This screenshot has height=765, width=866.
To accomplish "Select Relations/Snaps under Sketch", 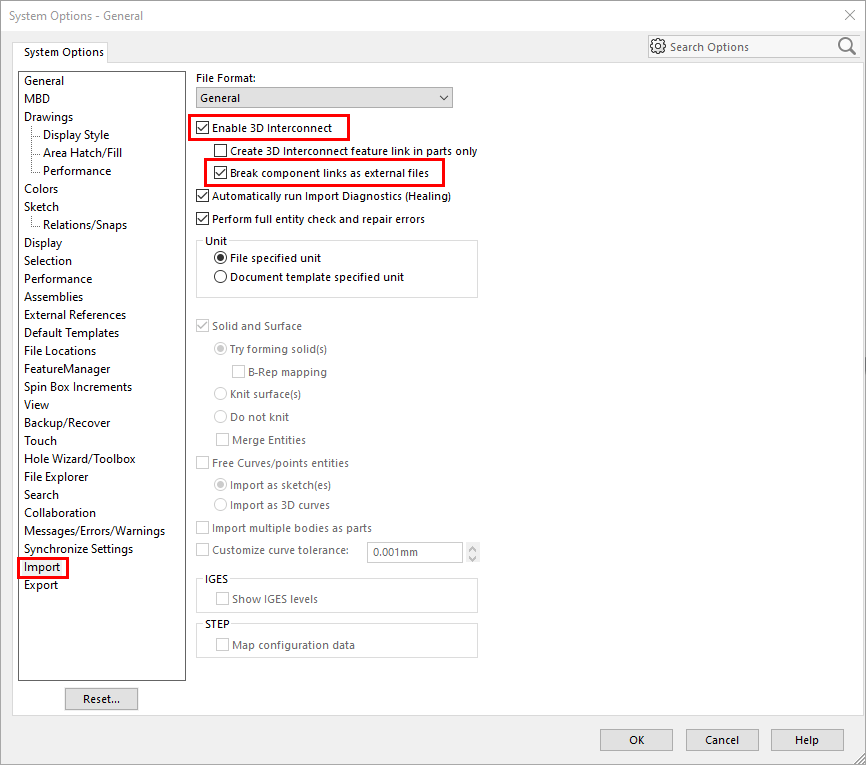I will [x=85, y=225].
